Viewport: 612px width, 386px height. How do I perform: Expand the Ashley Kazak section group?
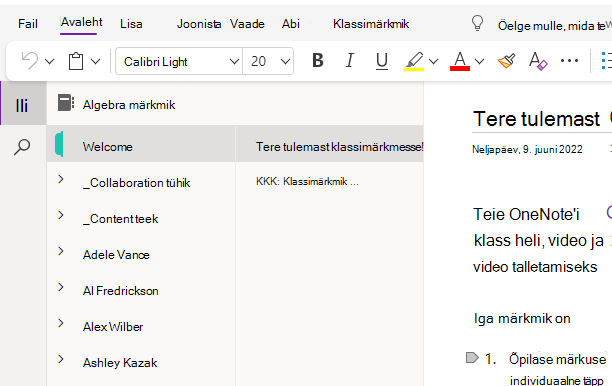pos(60,359)
